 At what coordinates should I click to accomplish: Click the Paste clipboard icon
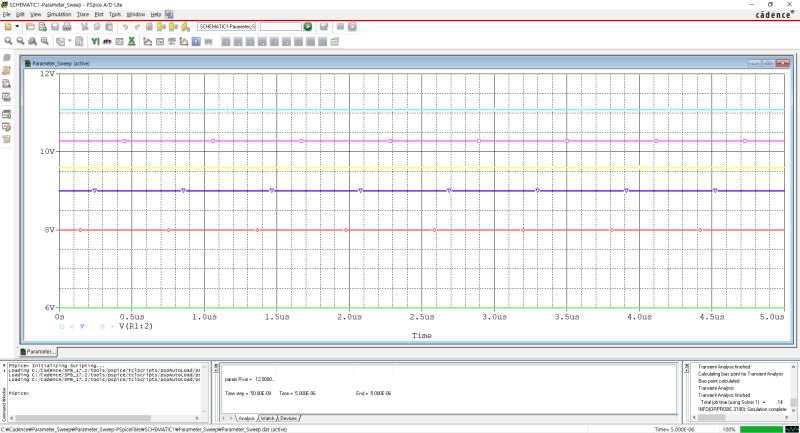109,27
